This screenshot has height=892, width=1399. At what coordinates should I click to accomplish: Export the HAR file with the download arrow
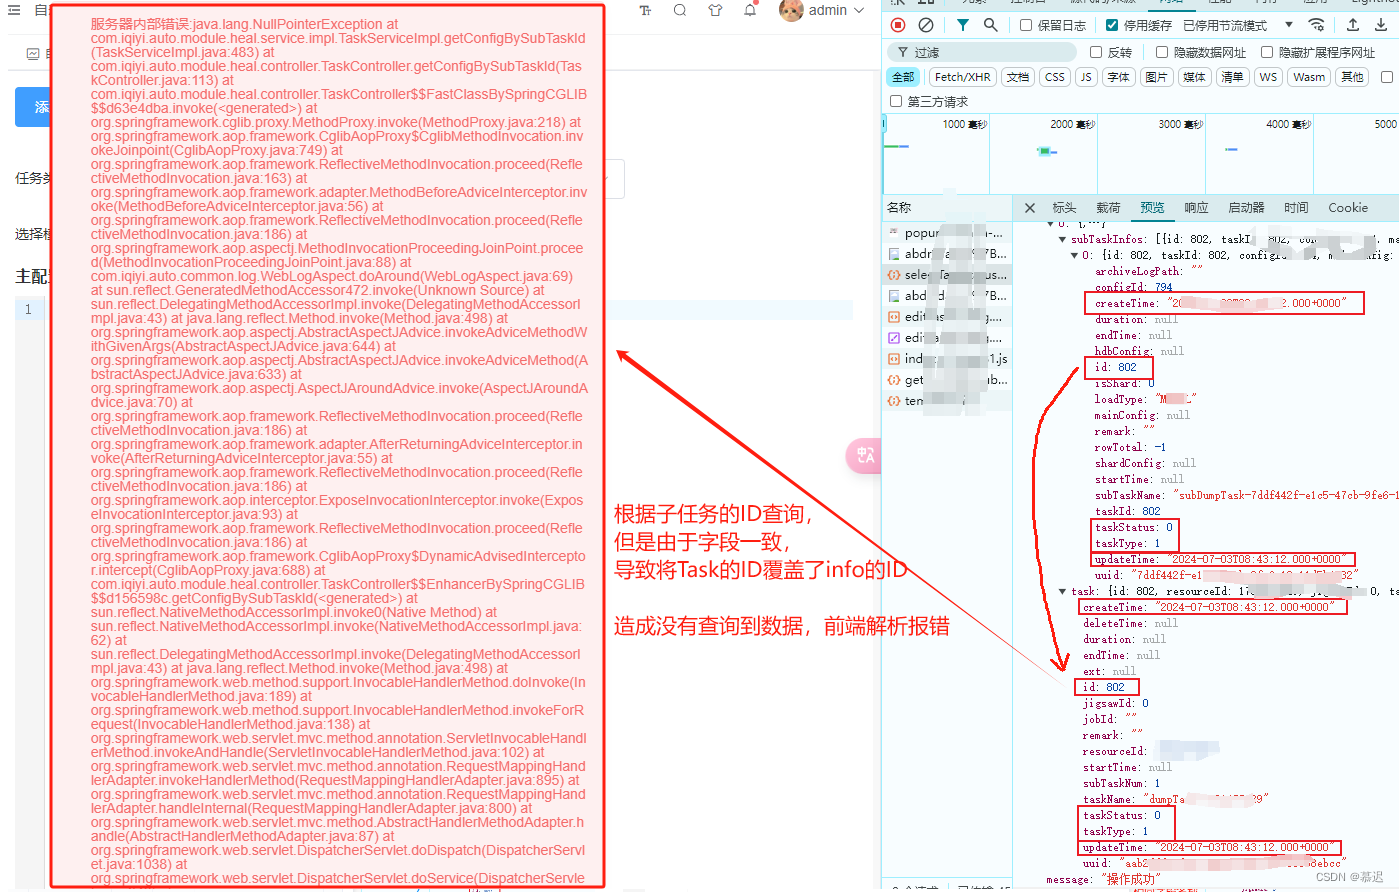1381,25
